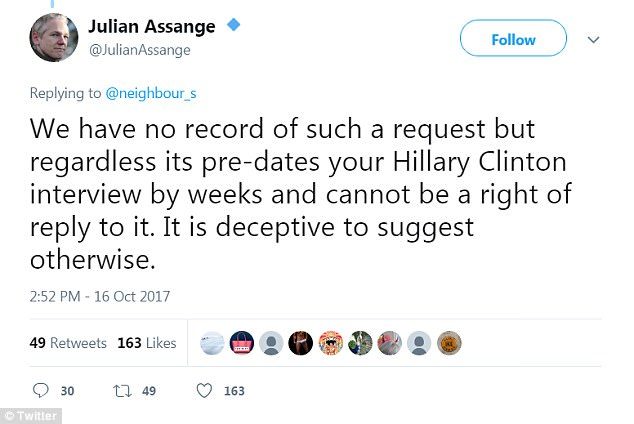Click the Julian Assange display name
Image resolution: width=634 pixels, height=424 pixels.
152,27
